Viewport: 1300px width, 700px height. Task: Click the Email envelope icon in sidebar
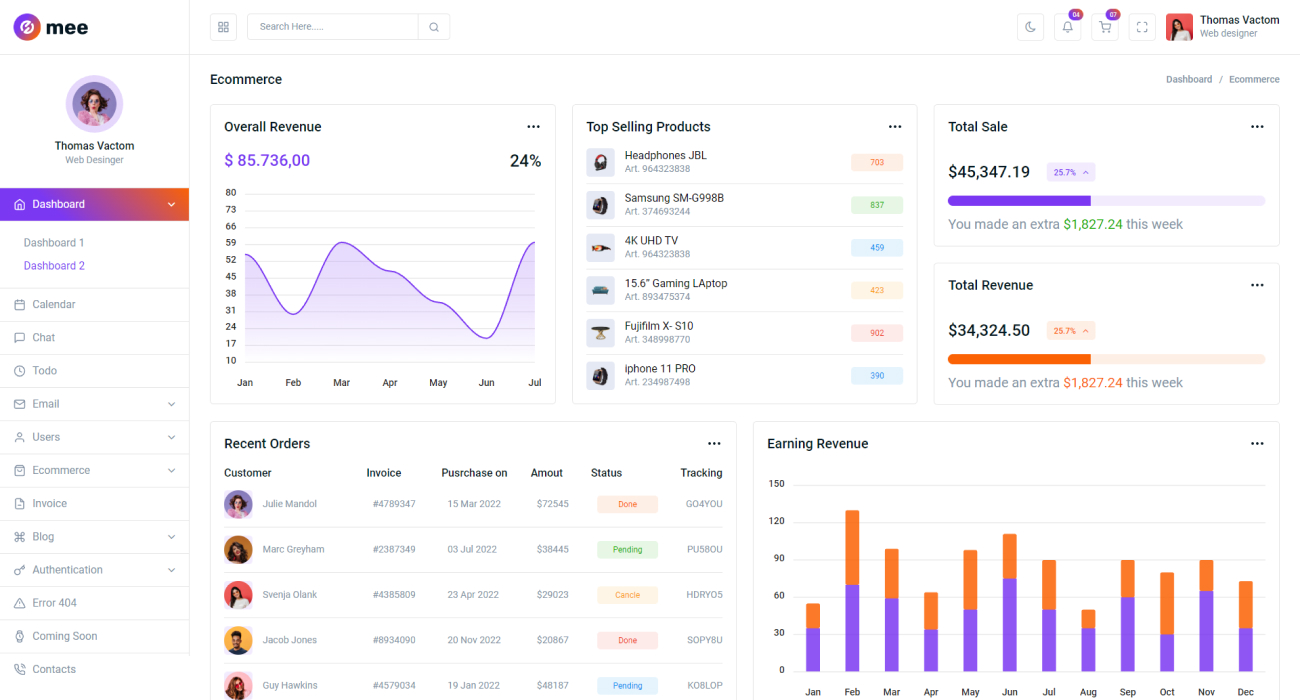19,404
